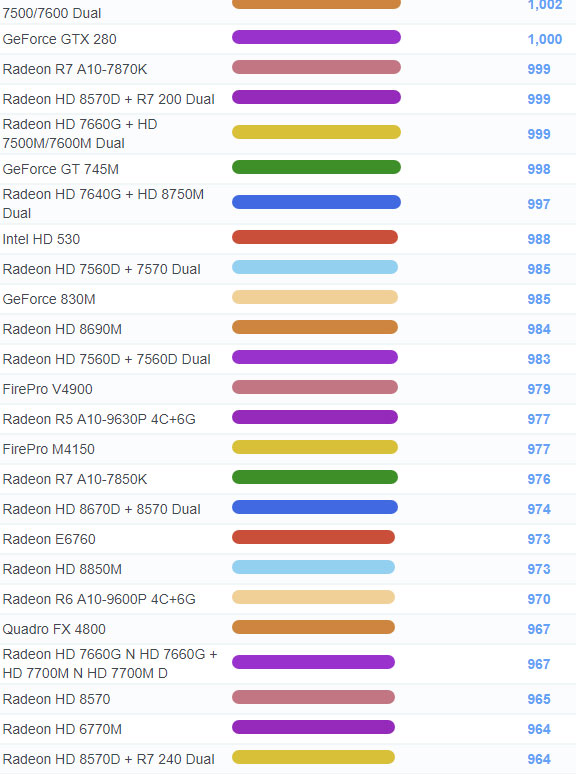Open the Quadro FX 4800 entry

click(x=54, y=629)
